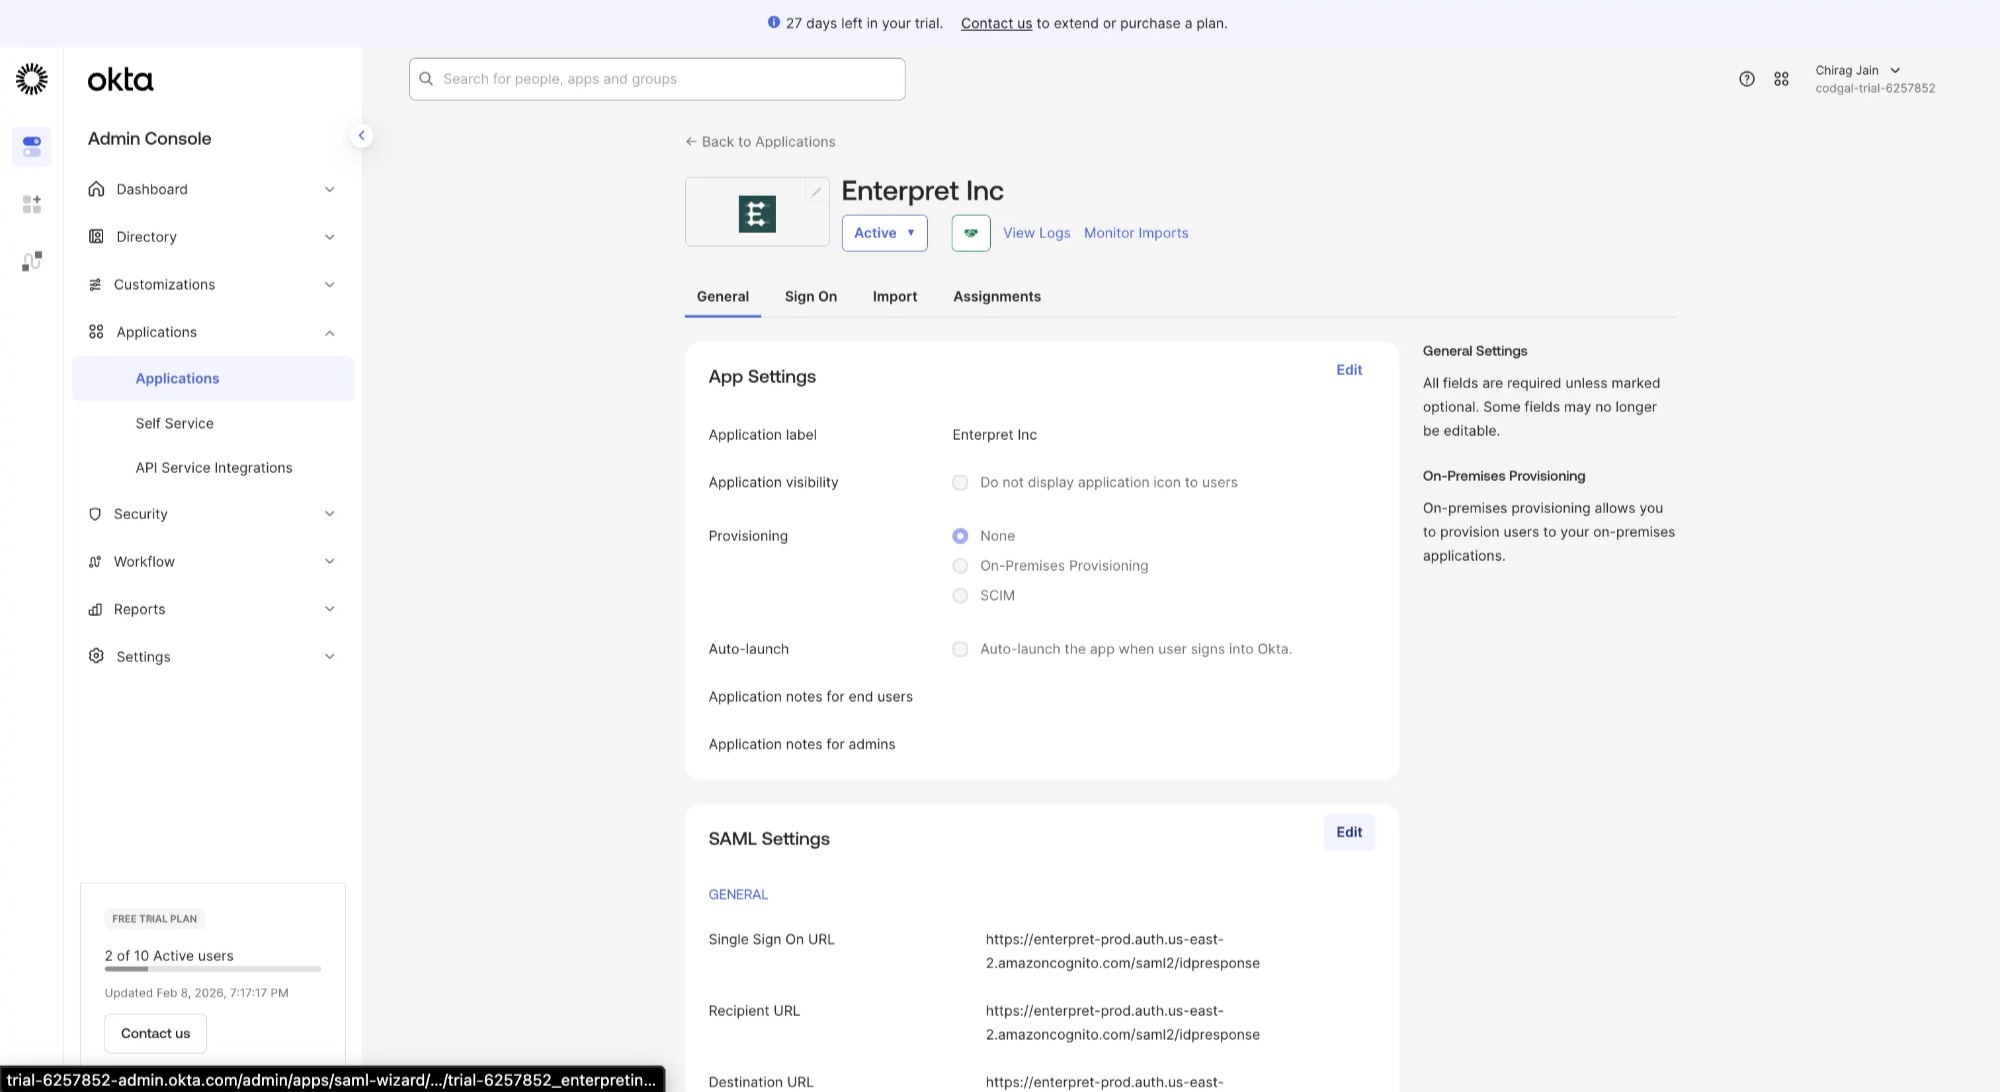Screen dimensions: 2000x1092
Task: Click the Okta sunburst logo icon
Action: click(x=32, y=79)
